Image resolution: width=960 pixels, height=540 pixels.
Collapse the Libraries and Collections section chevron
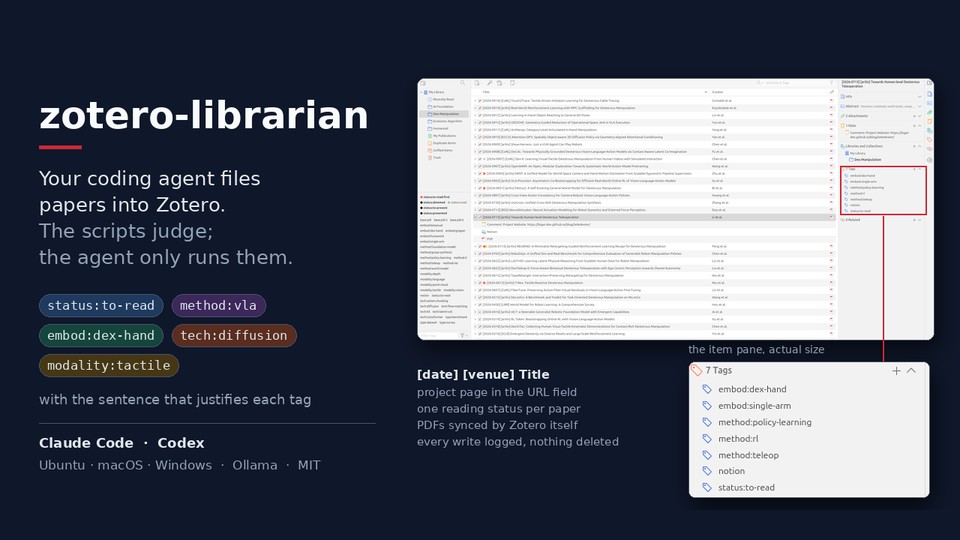920,146
